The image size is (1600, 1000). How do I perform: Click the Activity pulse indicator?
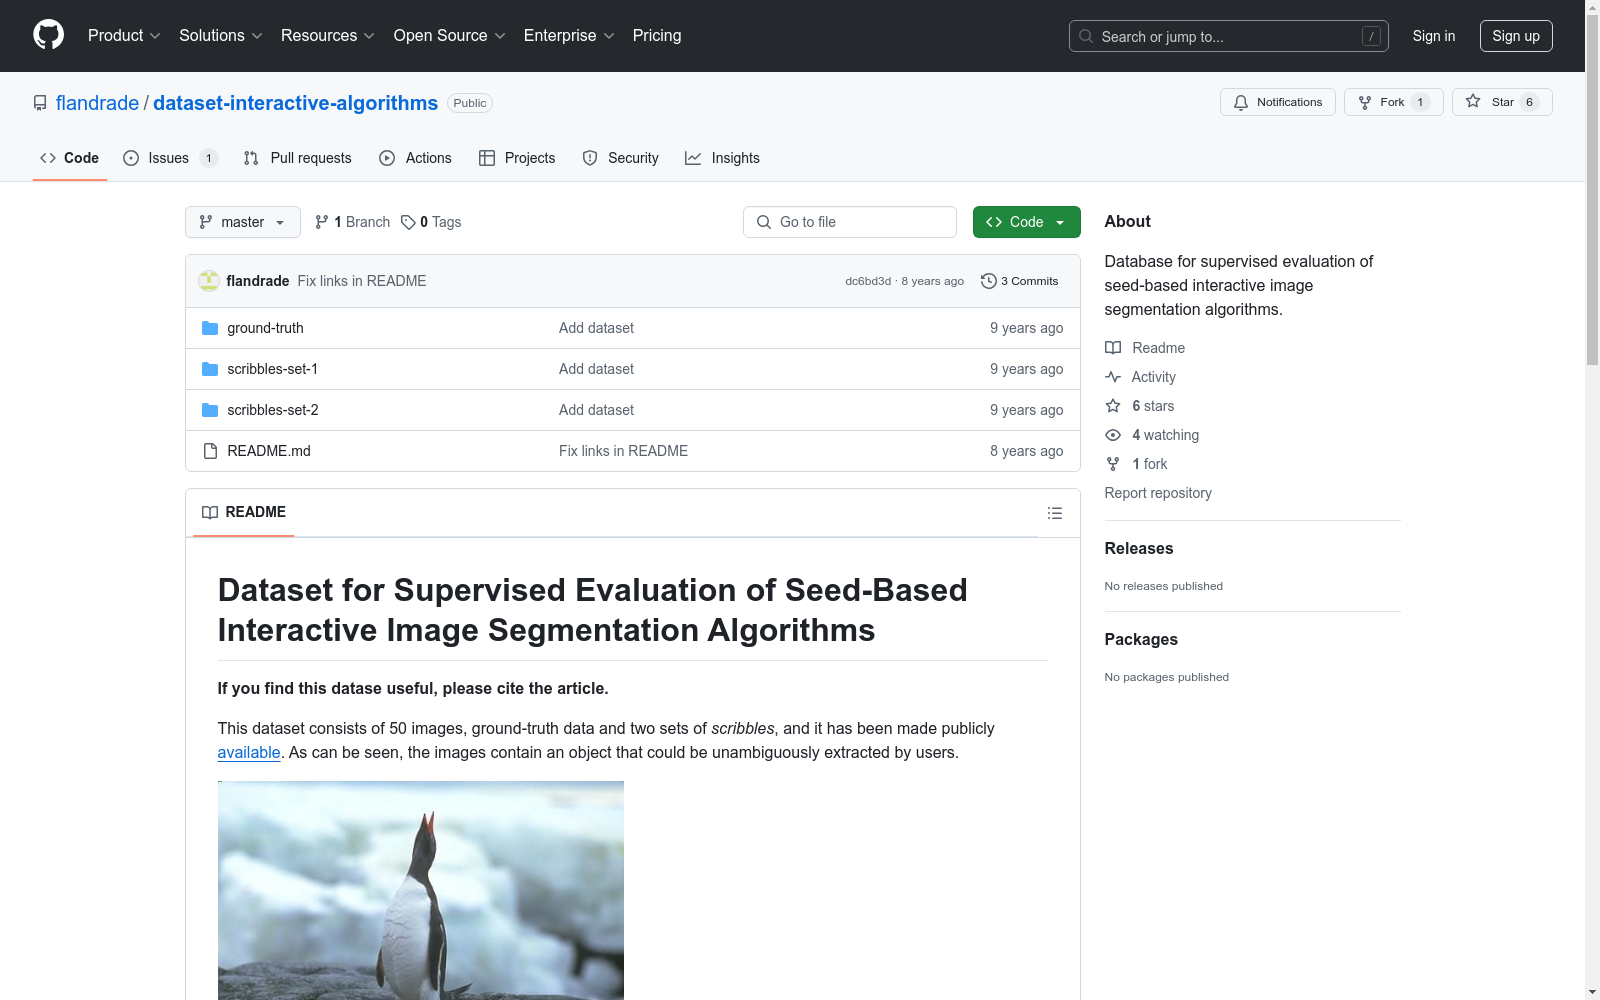[x=1112, y=377]
